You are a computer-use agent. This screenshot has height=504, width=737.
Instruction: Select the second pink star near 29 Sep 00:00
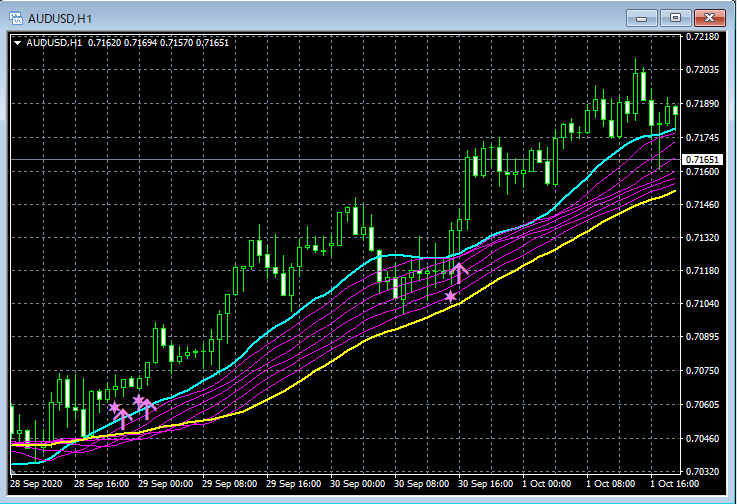click(x=138, y=401)
